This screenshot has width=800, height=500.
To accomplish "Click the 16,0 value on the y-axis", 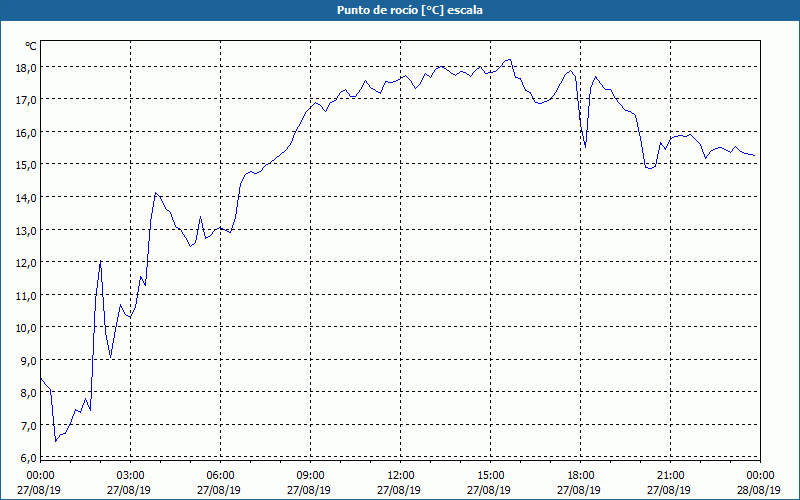I will (x=26, y=133).
